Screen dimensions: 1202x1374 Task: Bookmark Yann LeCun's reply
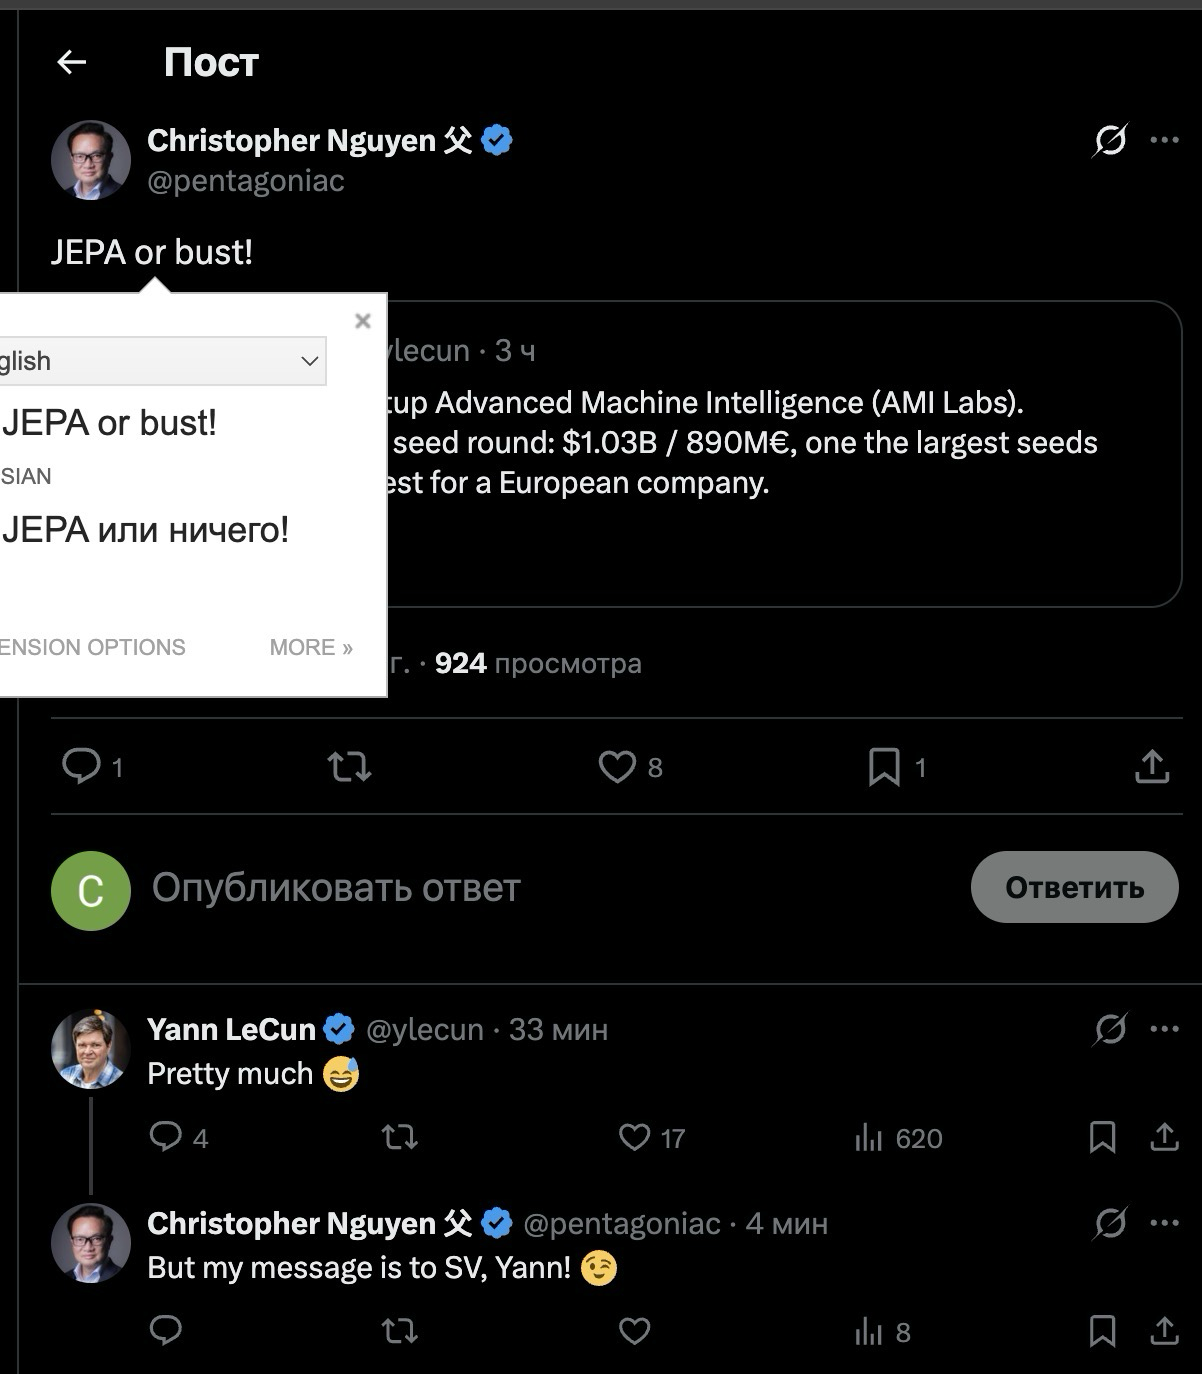pyautogui.click(x=1102, y=1137)
